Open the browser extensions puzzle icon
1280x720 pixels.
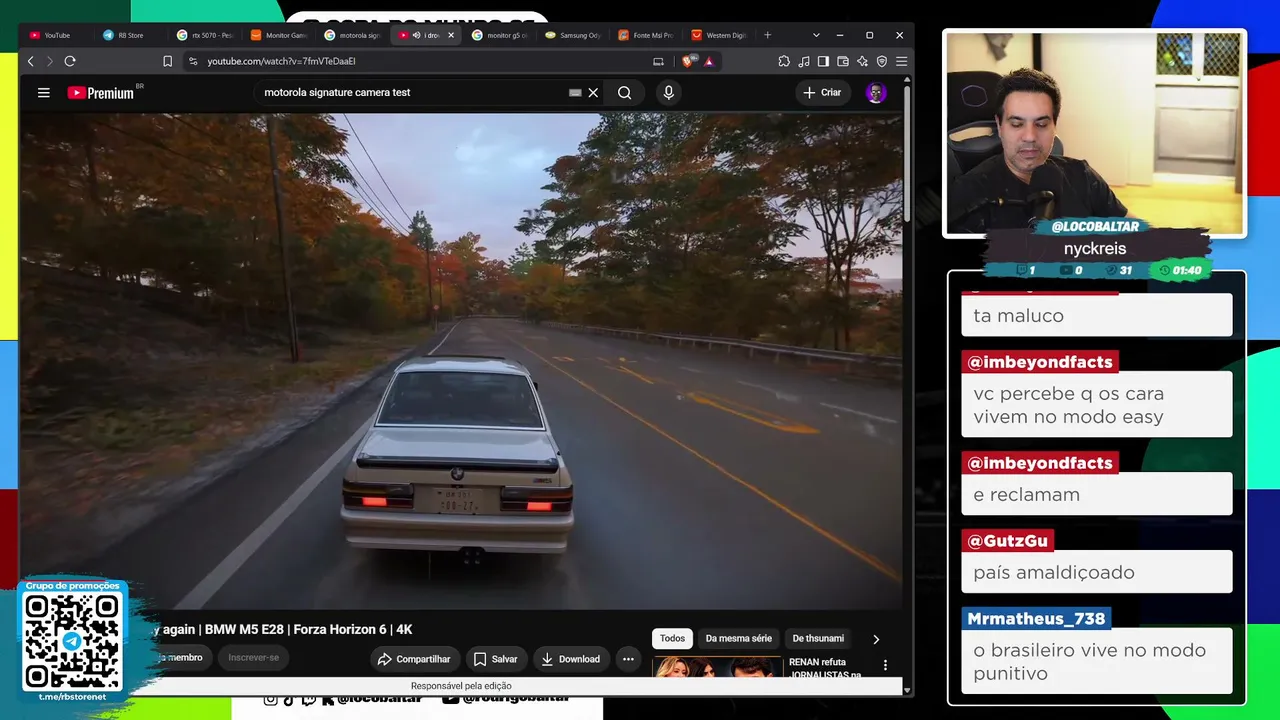[x=784, y=61]
